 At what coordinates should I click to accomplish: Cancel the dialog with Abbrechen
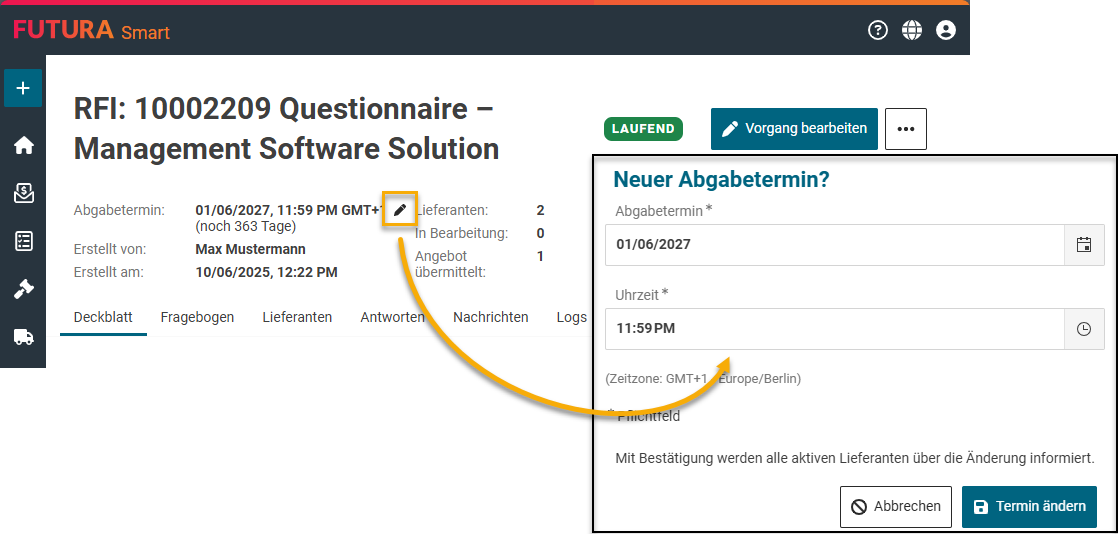(896, 506)
